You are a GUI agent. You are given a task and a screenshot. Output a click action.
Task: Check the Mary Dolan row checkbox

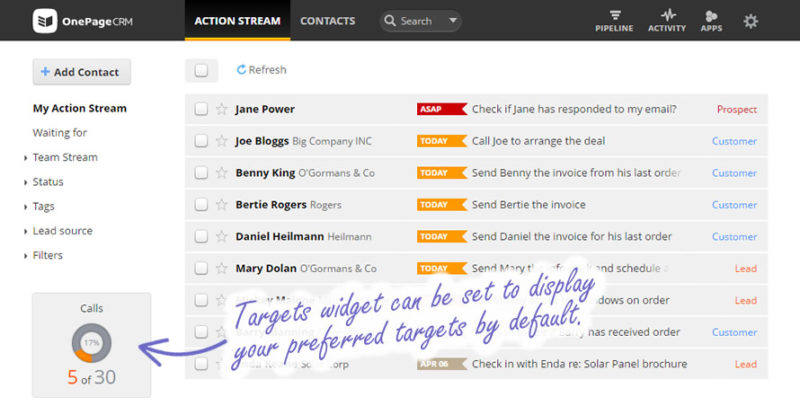tap(201, 268)
